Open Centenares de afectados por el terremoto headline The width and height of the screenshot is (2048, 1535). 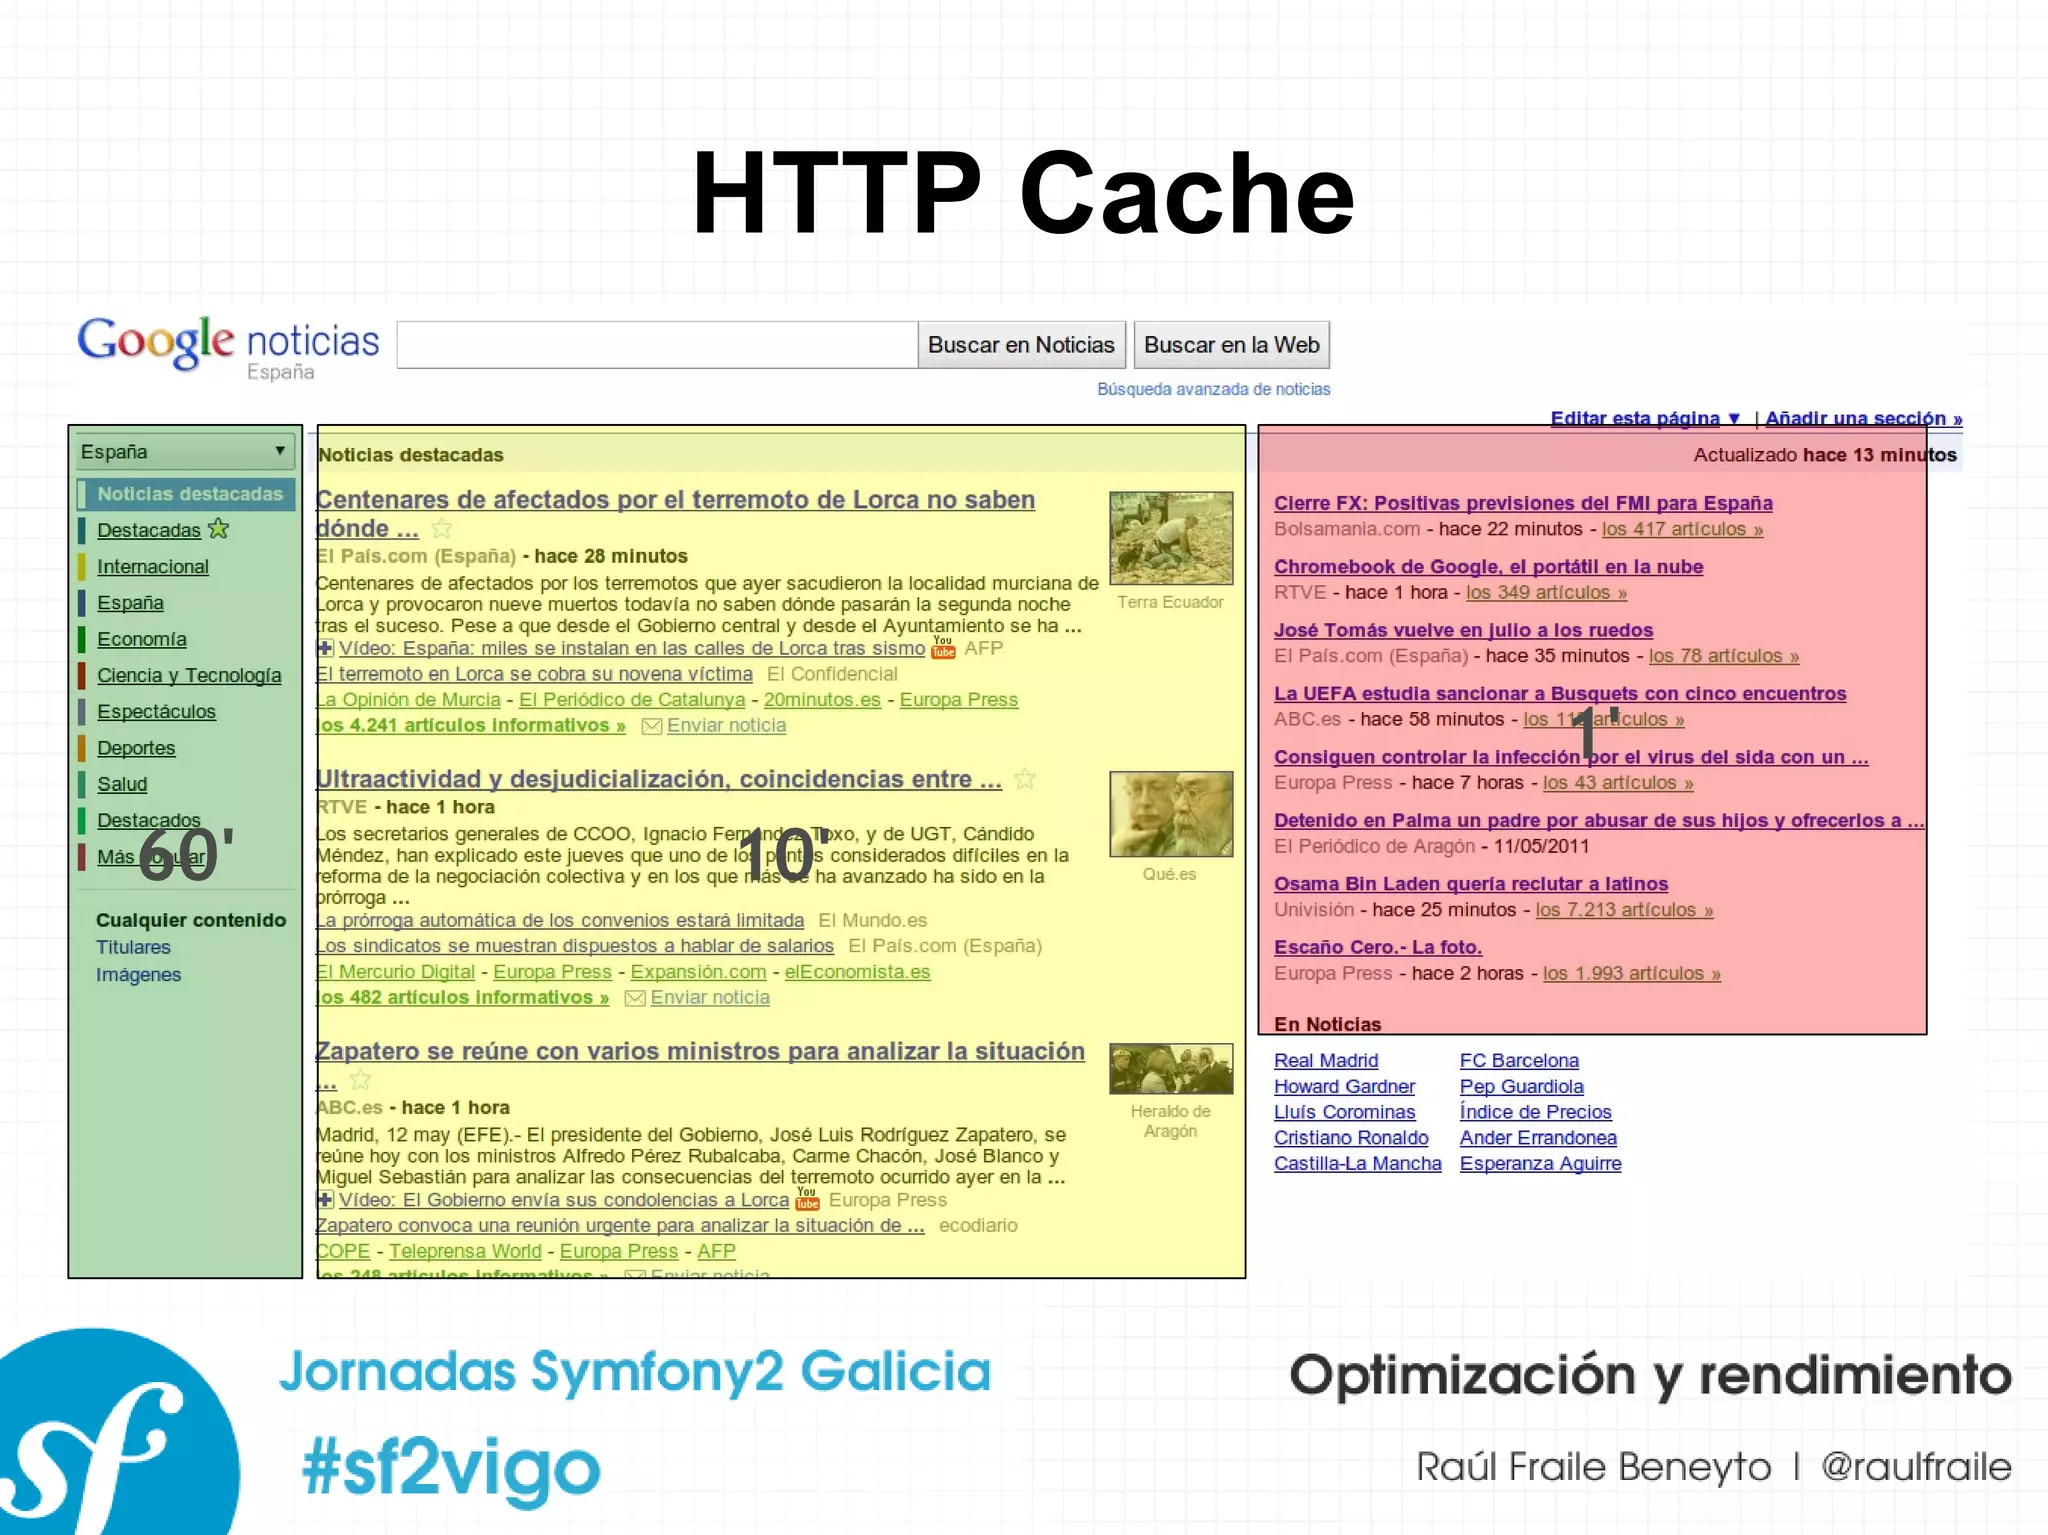point(675,514)
